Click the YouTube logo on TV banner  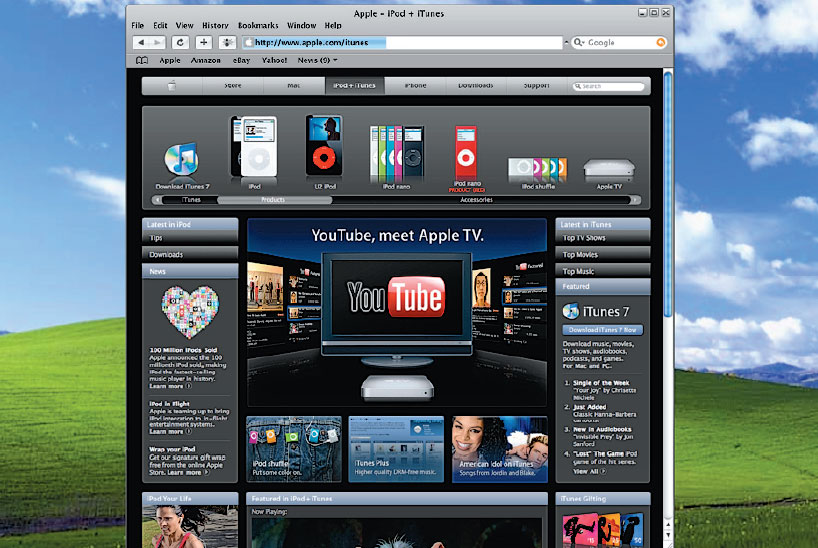(396, 297)
